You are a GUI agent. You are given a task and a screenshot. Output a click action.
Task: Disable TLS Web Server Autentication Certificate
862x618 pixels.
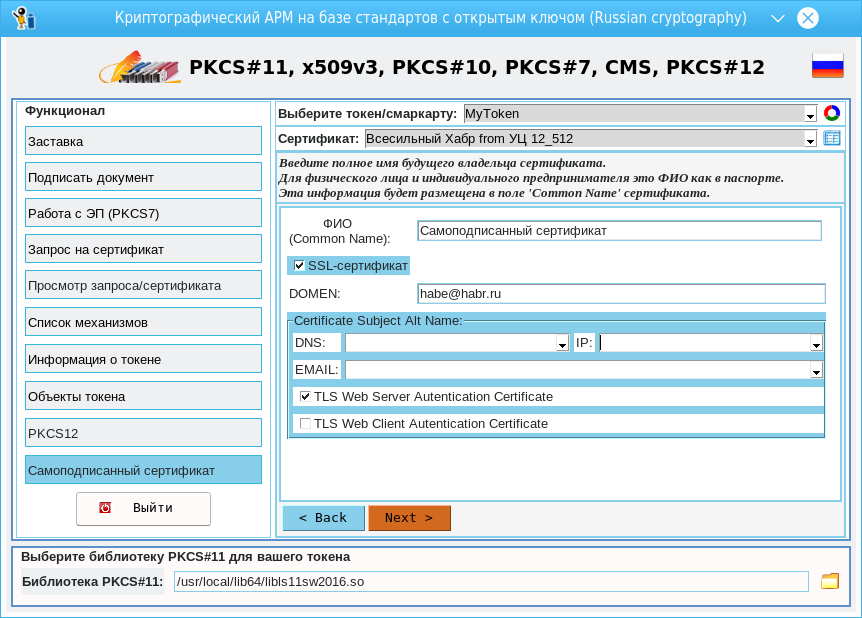point(306,396)
